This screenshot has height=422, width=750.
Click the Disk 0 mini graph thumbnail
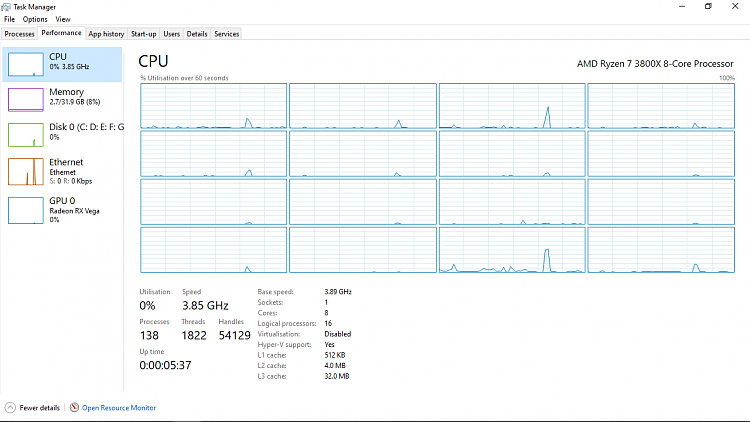tap(26, 135)
